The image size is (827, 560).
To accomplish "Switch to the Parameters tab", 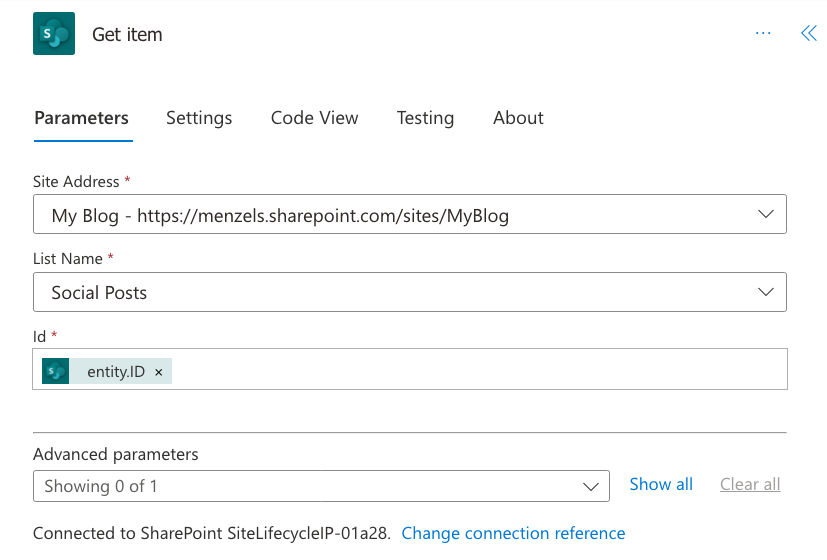I will click(x=81, y=118).
